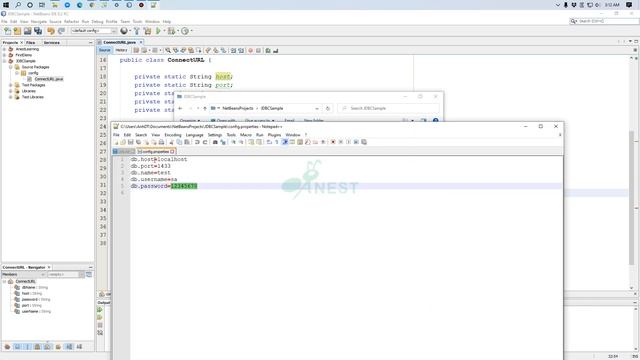The width and height of the screenshot is (640, 360).
Task: Expand the Test Packages node
Action: [11, 85]
